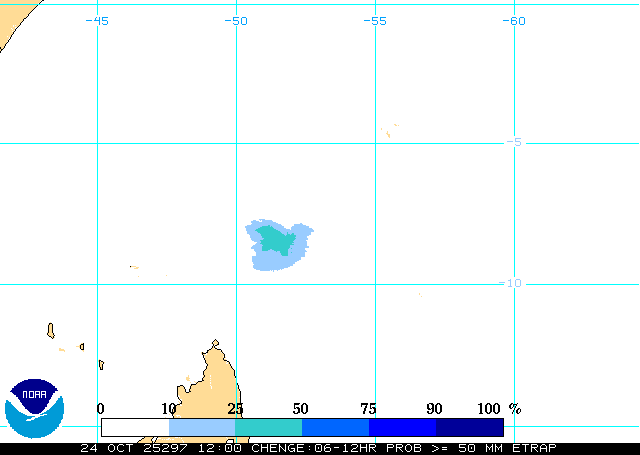This screenshot has height=455, width=640.
Task: Select the blue 50-75 legend swatch
Action: point(335,427)
